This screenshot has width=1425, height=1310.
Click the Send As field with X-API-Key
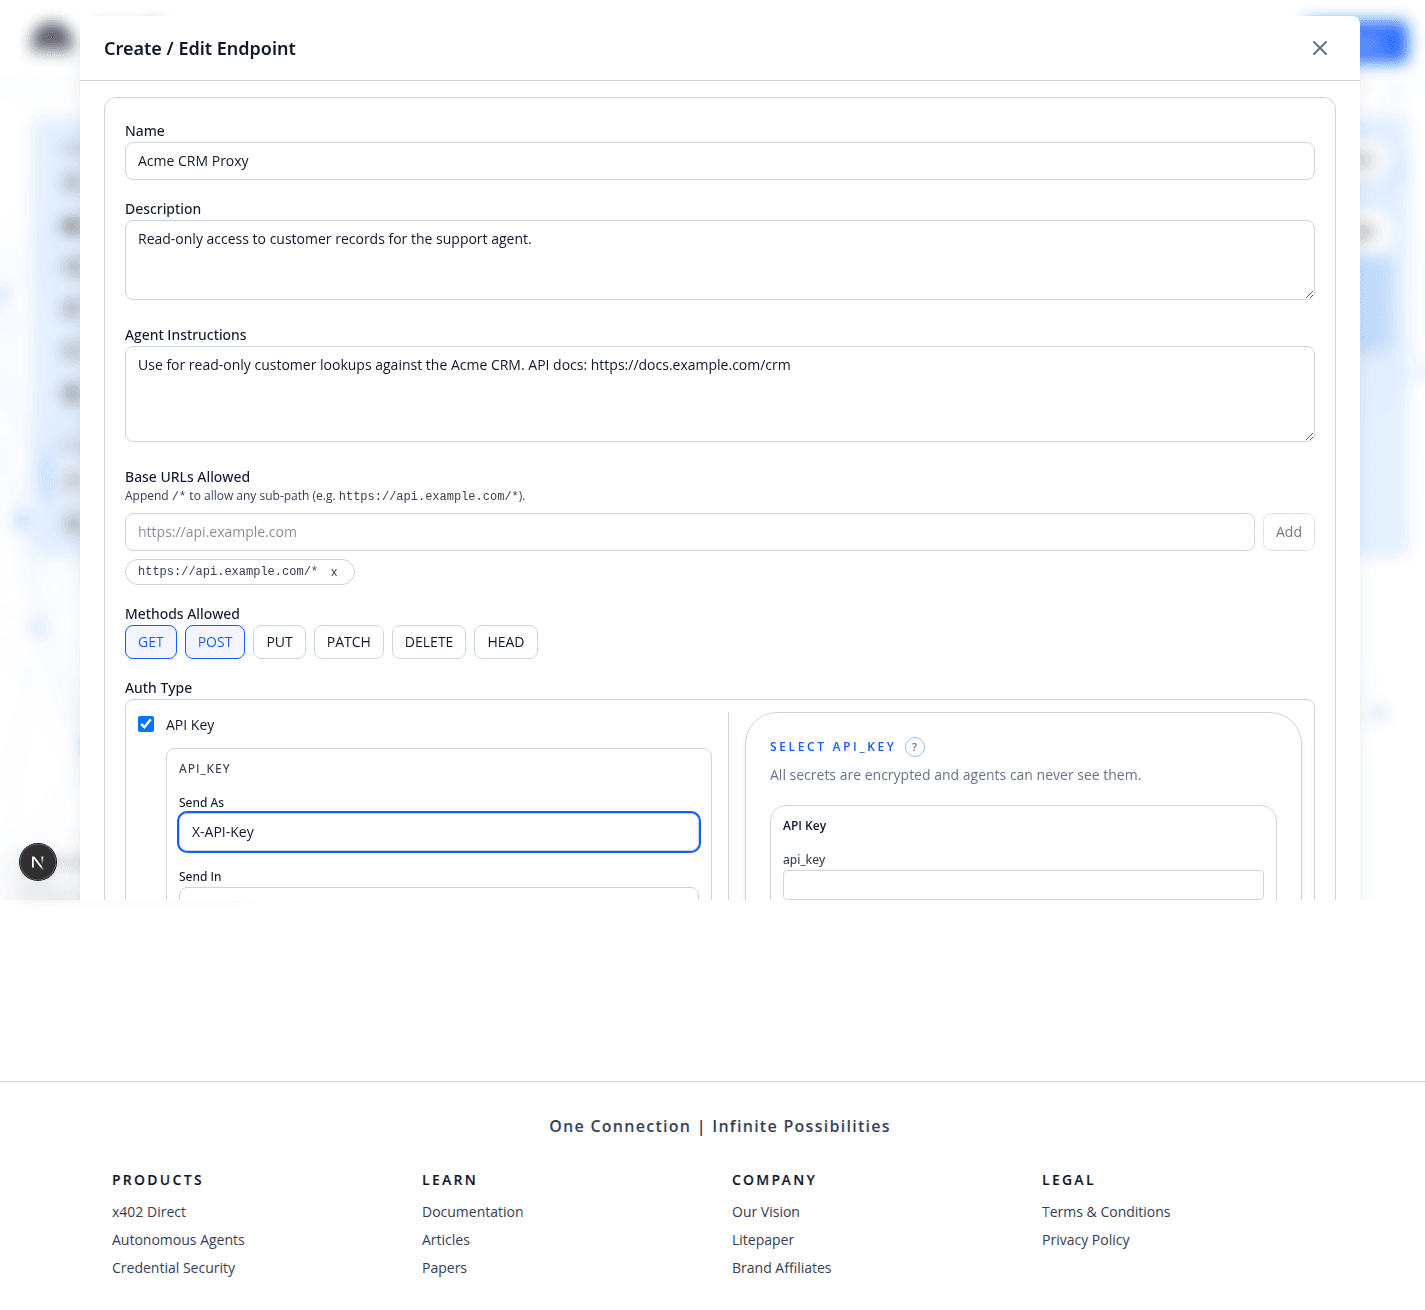pos(439,832)
